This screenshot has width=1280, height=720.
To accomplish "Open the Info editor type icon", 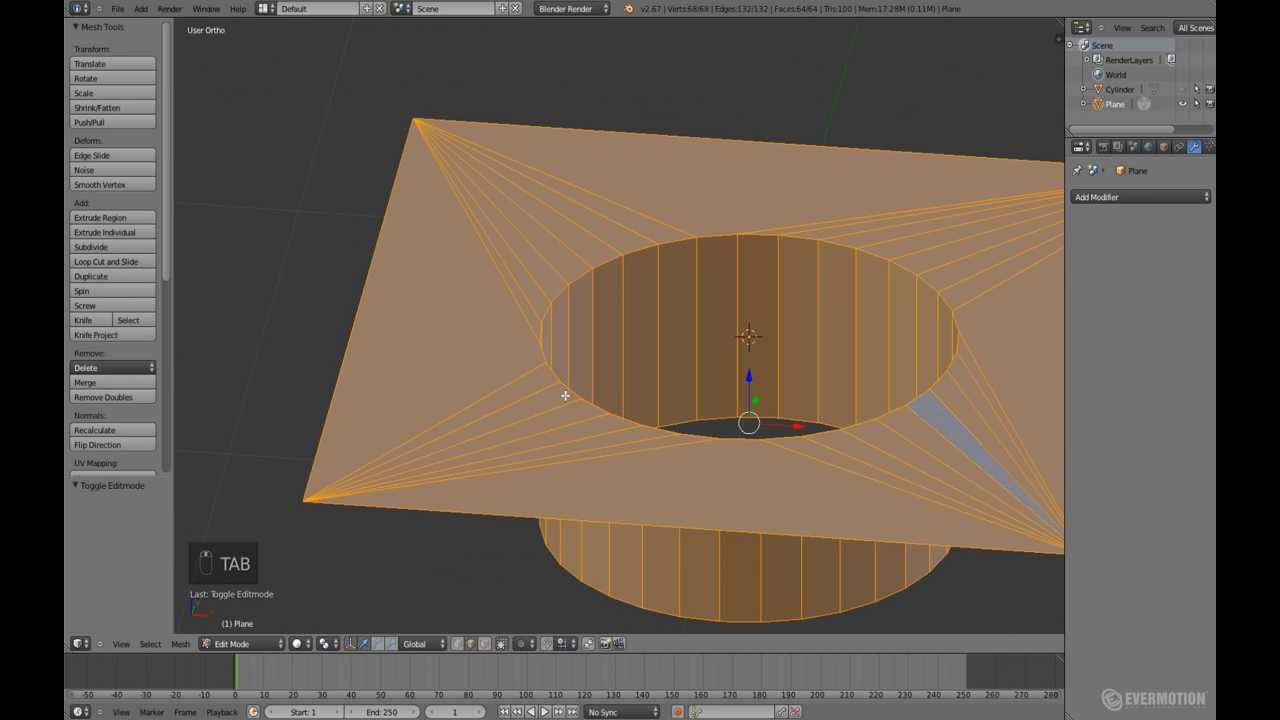I will tap(80, 8).
